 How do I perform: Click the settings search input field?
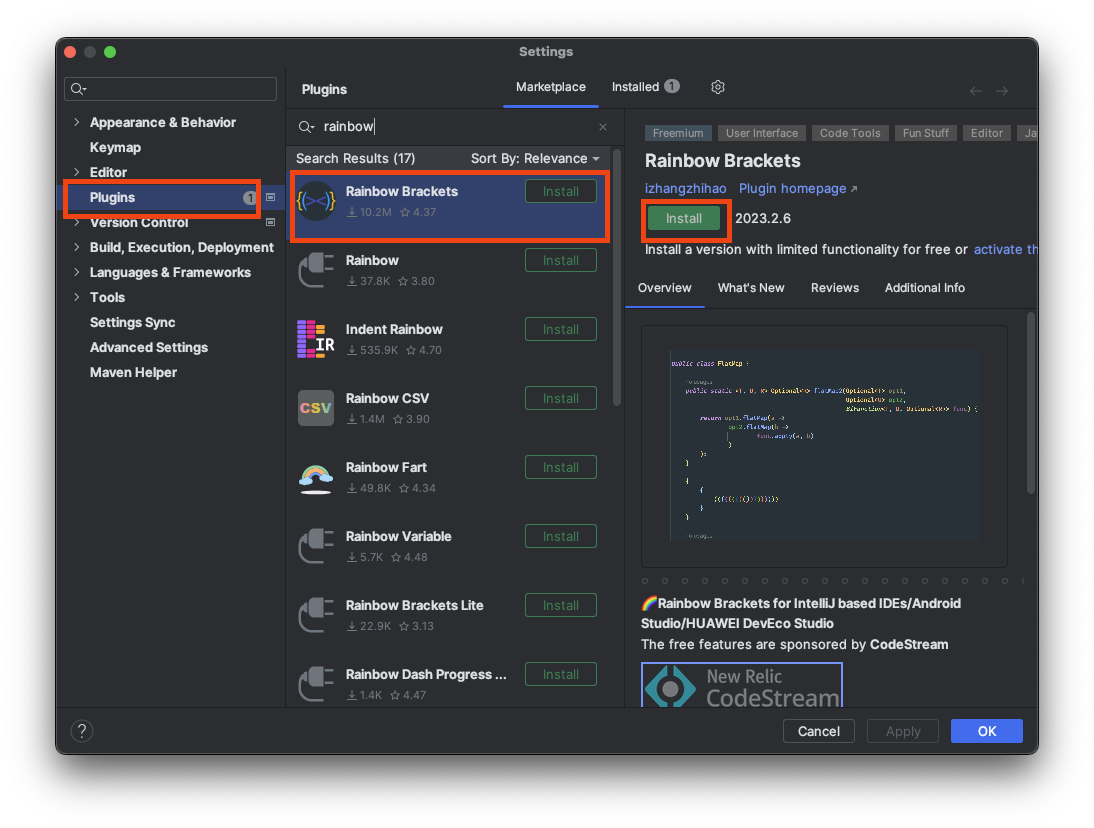[x=170, y=89]
